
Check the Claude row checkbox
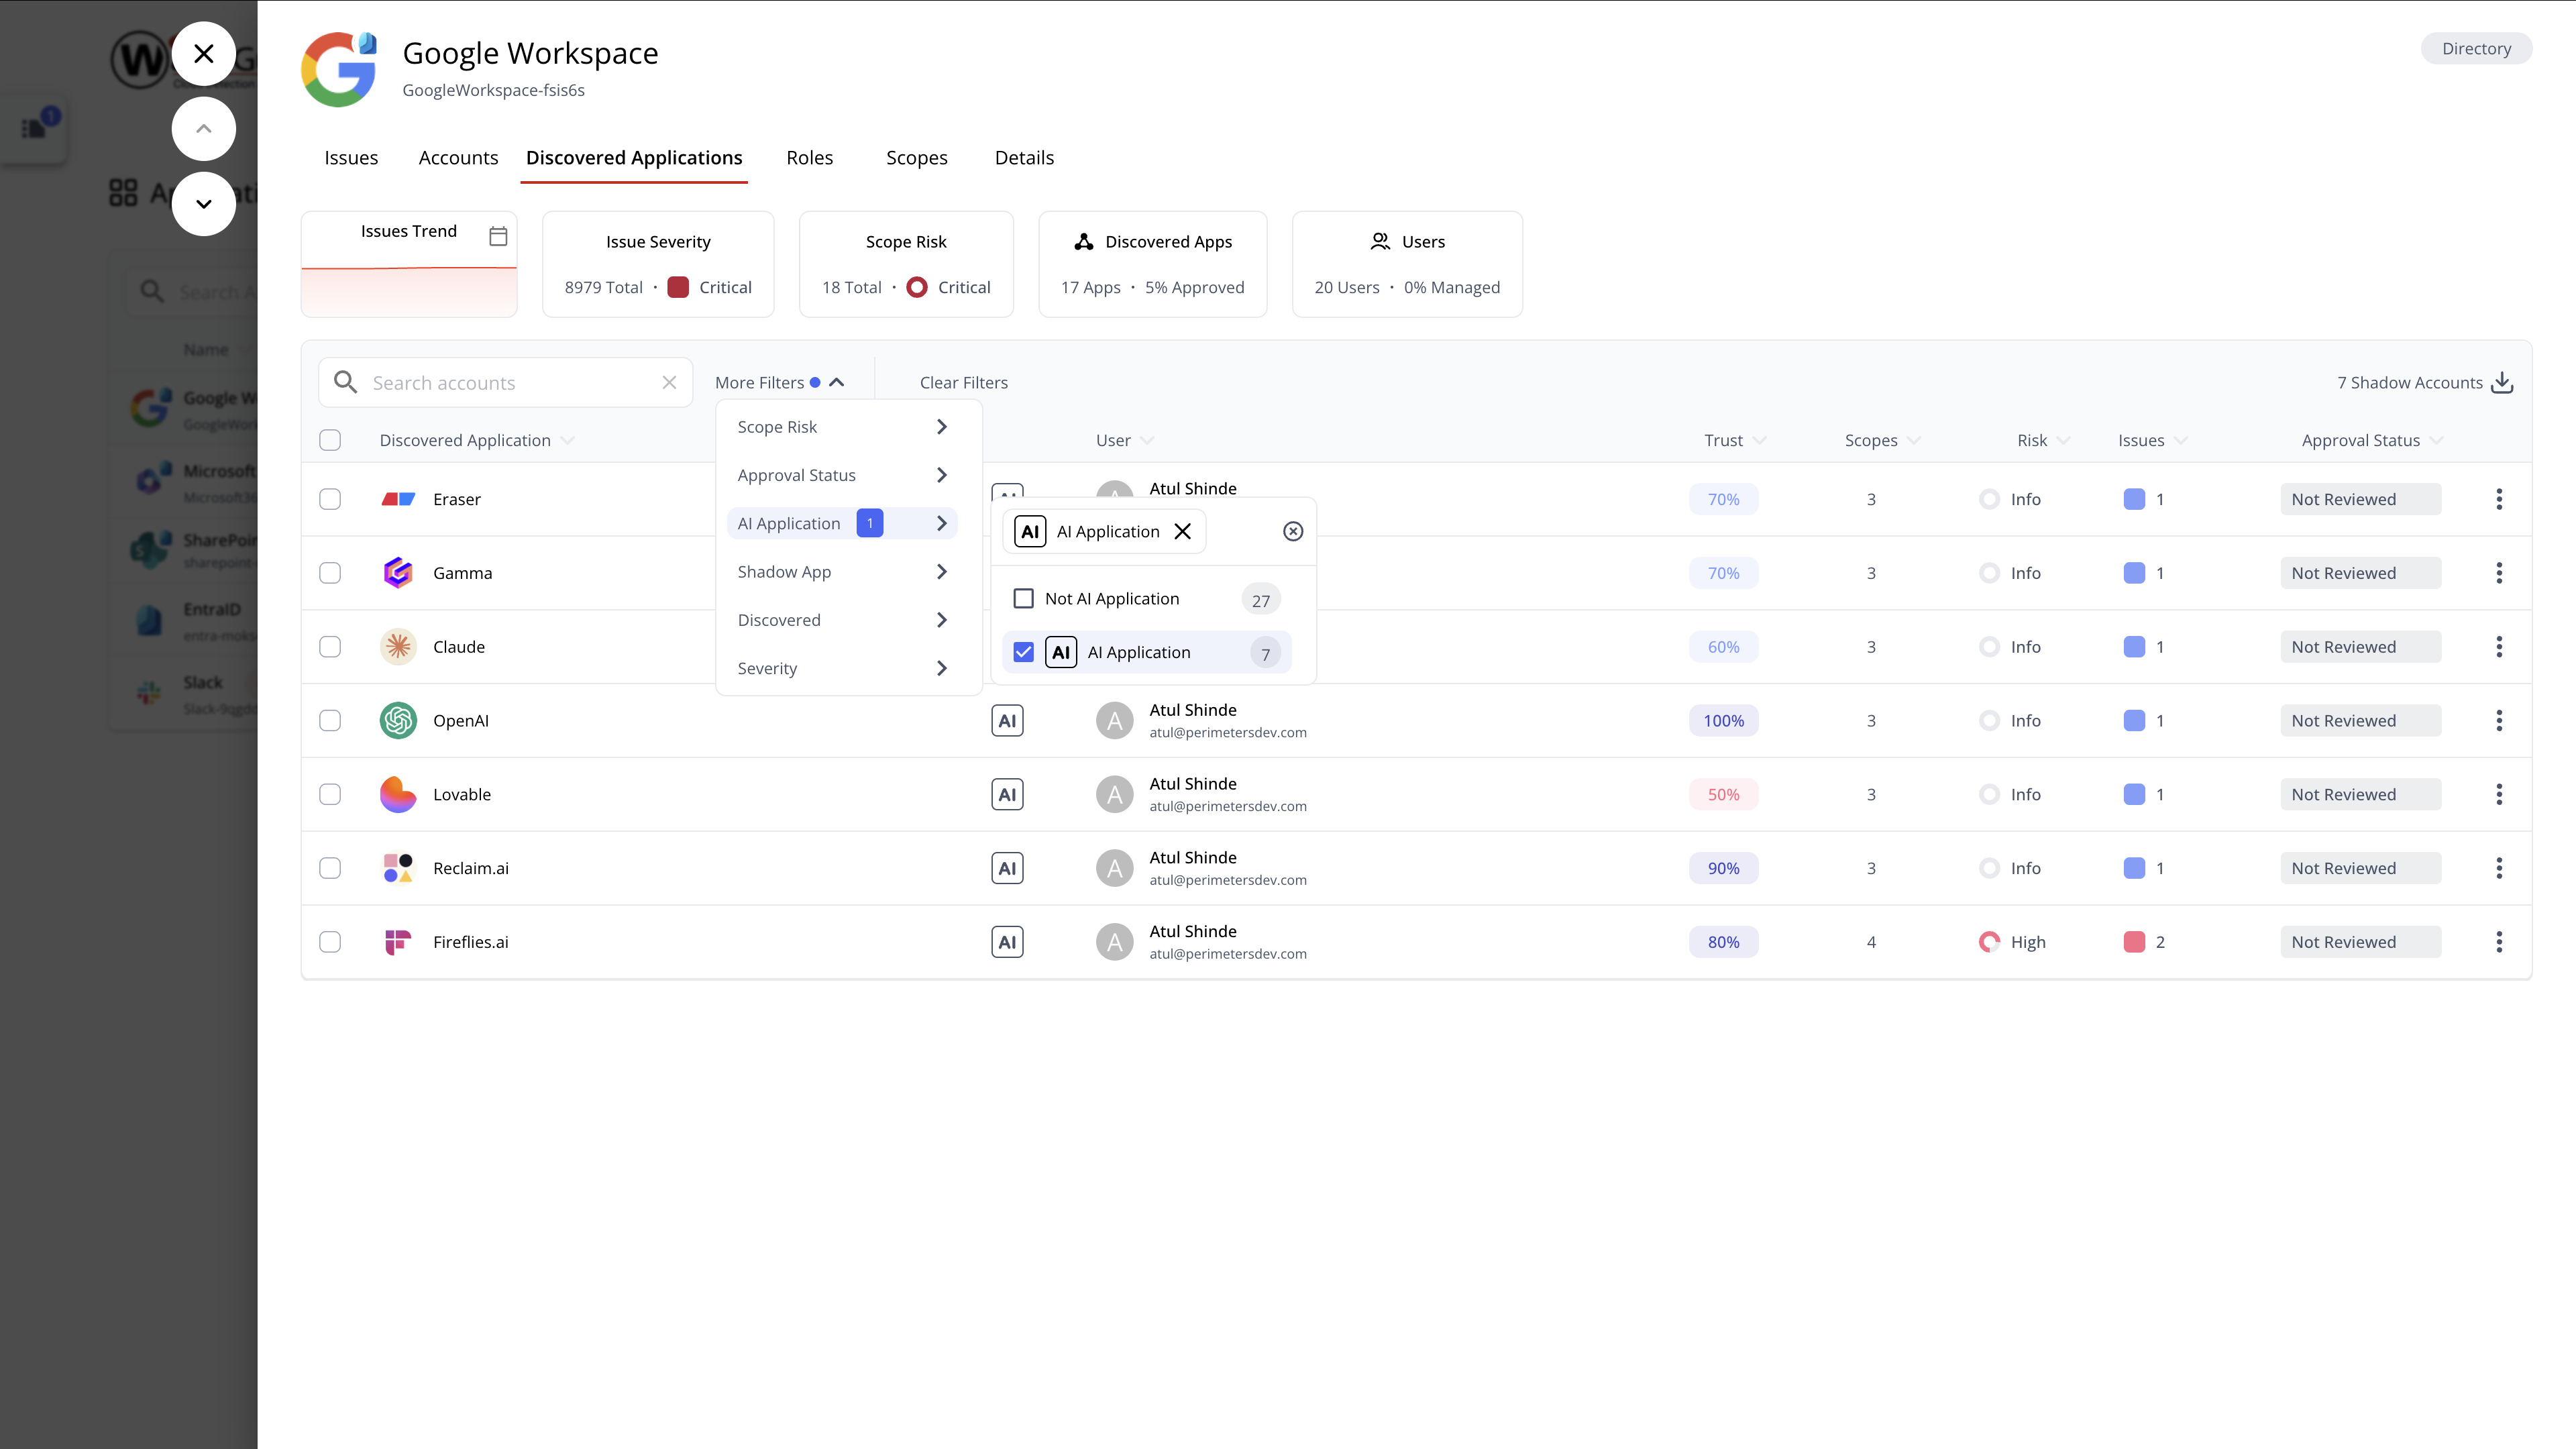(330, 647)
